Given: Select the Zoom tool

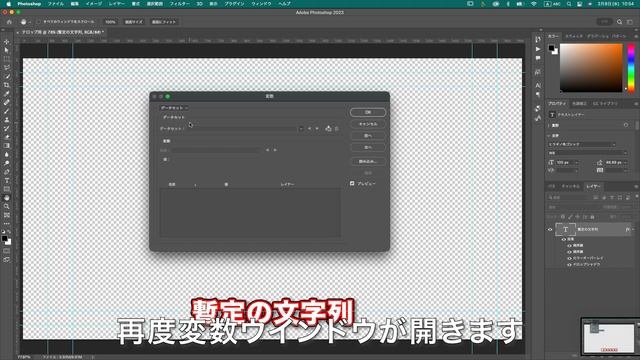Looking at the screenshot, I should 7,207.
